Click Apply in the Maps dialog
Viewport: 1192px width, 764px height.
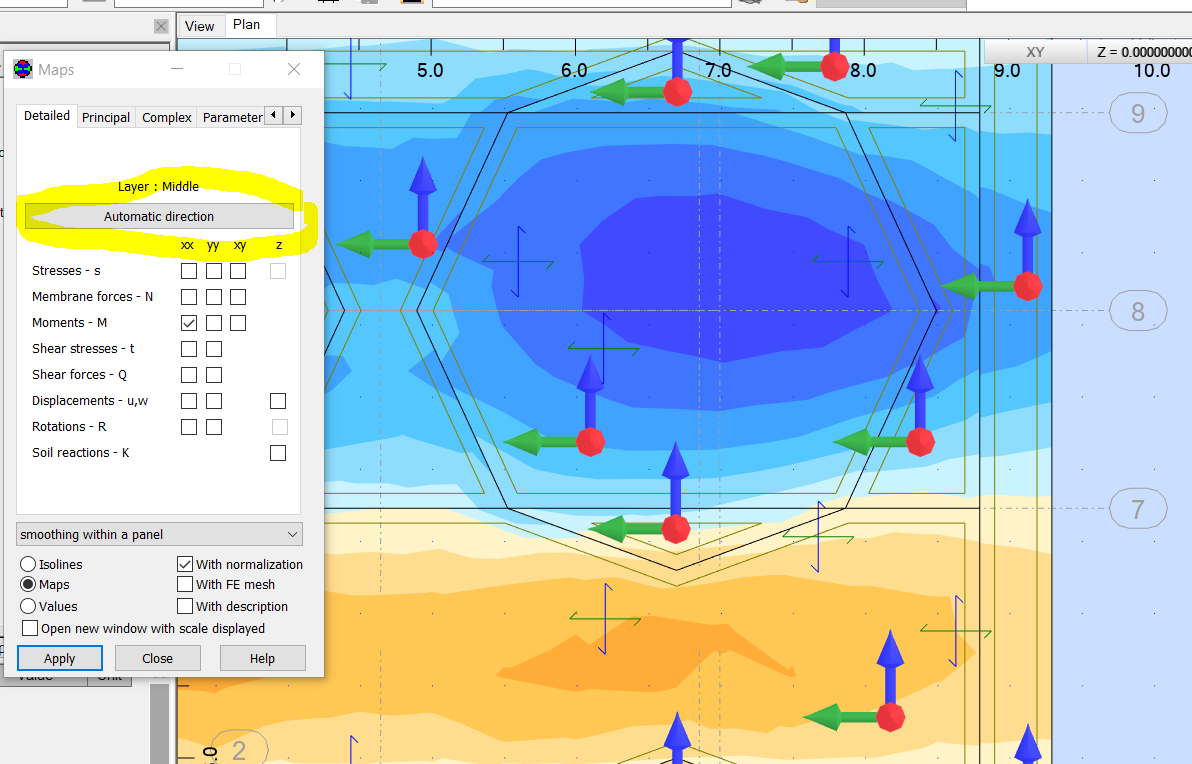pos(59,658)
